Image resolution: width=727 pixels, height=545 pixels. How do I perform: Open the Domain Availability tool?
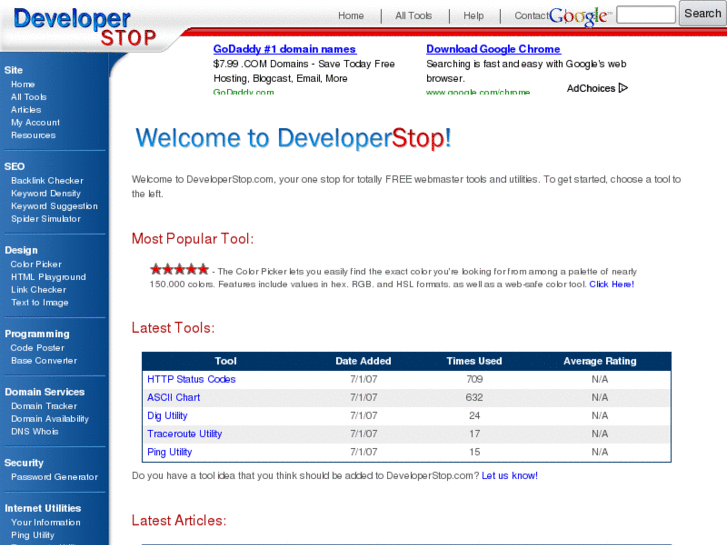pyautogui.click(x=50, y=419)
